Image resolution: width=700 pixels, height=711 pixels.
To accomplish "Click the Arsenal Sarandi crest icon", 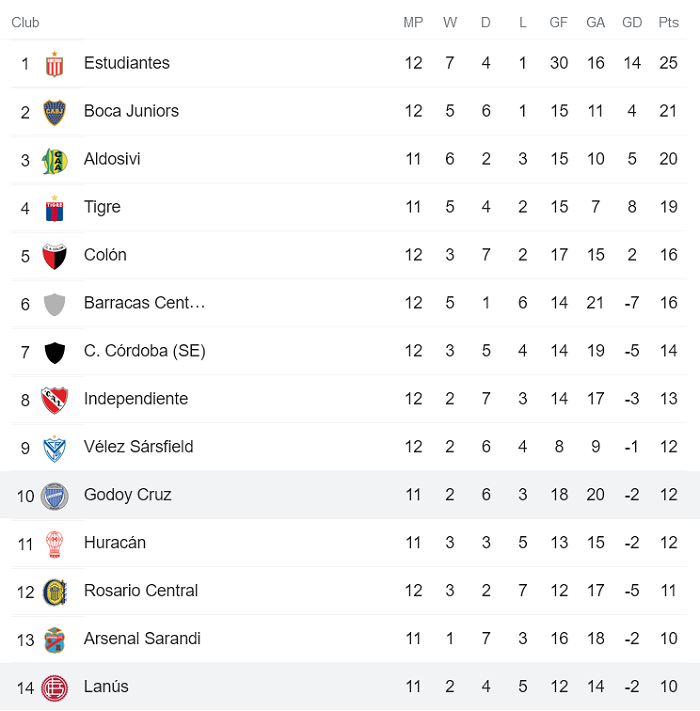I will click(55, 640).
